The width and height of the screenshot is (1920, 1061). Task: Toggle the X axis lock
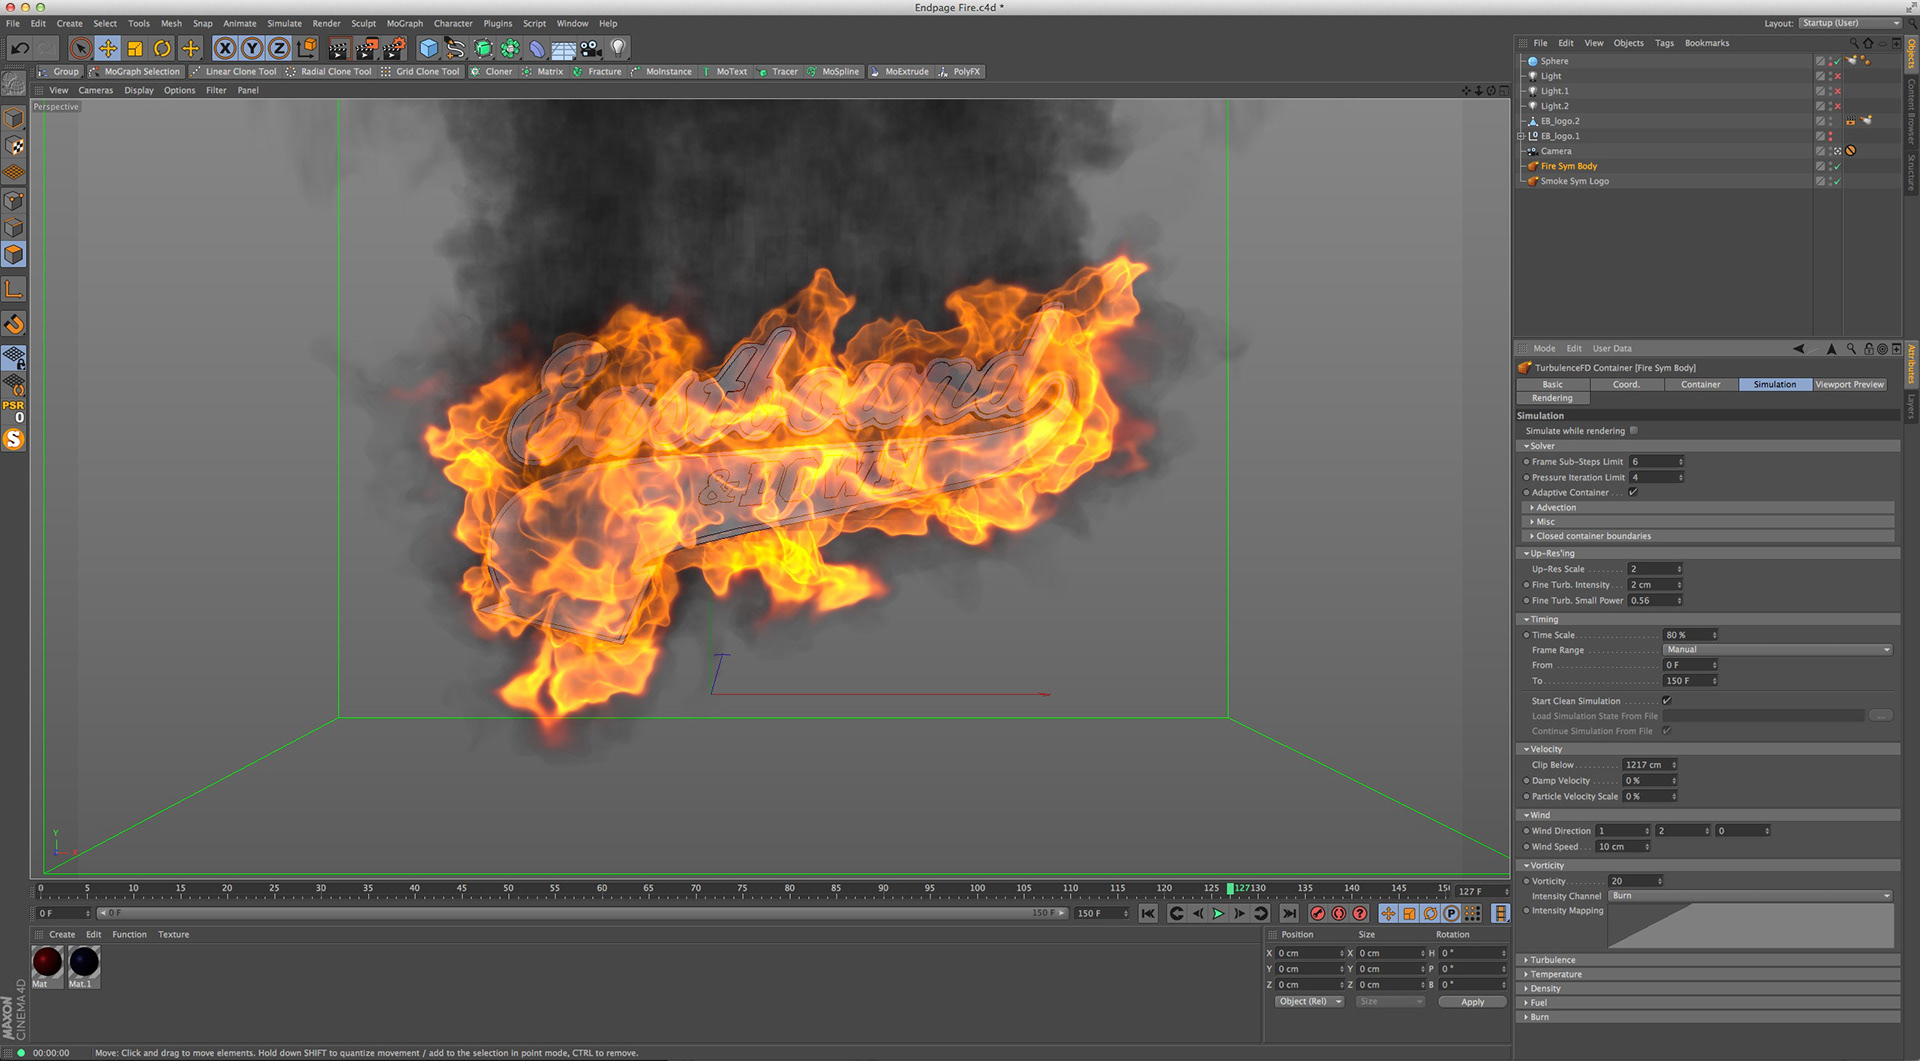click(x=225, y=48)
